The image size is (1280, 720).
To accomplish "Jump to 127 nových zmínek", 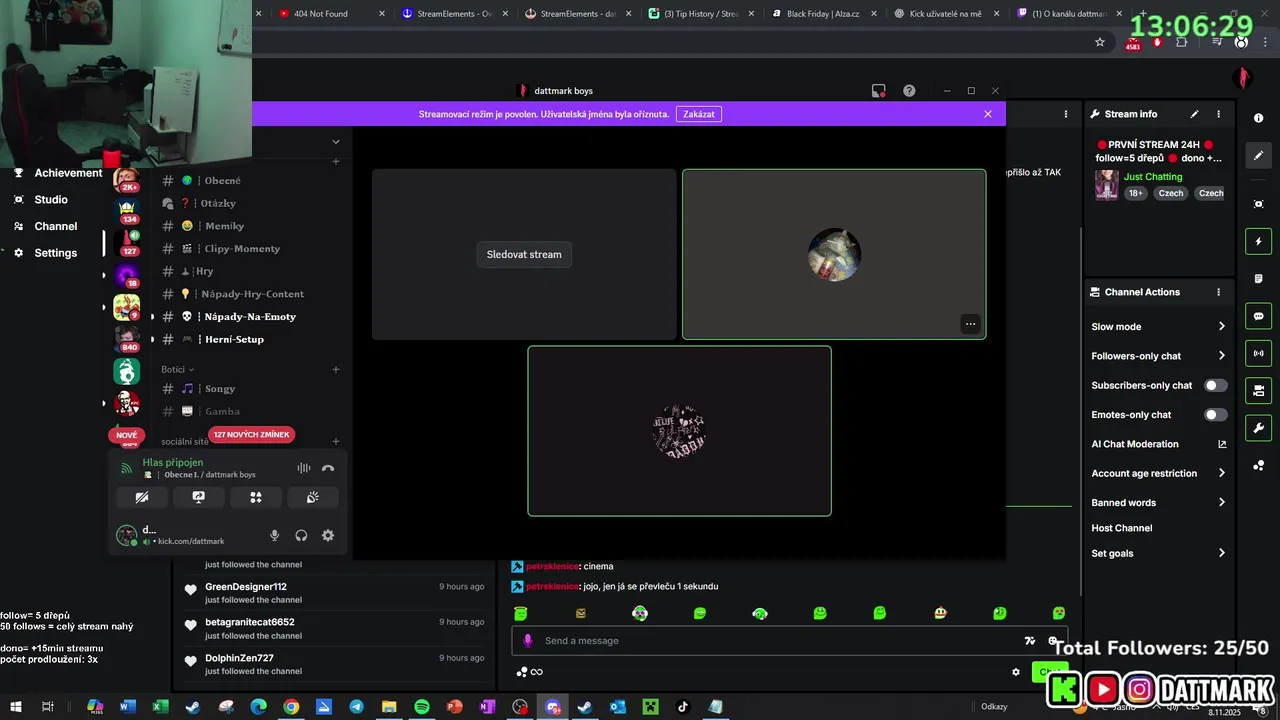I will [x=252, y=435].
